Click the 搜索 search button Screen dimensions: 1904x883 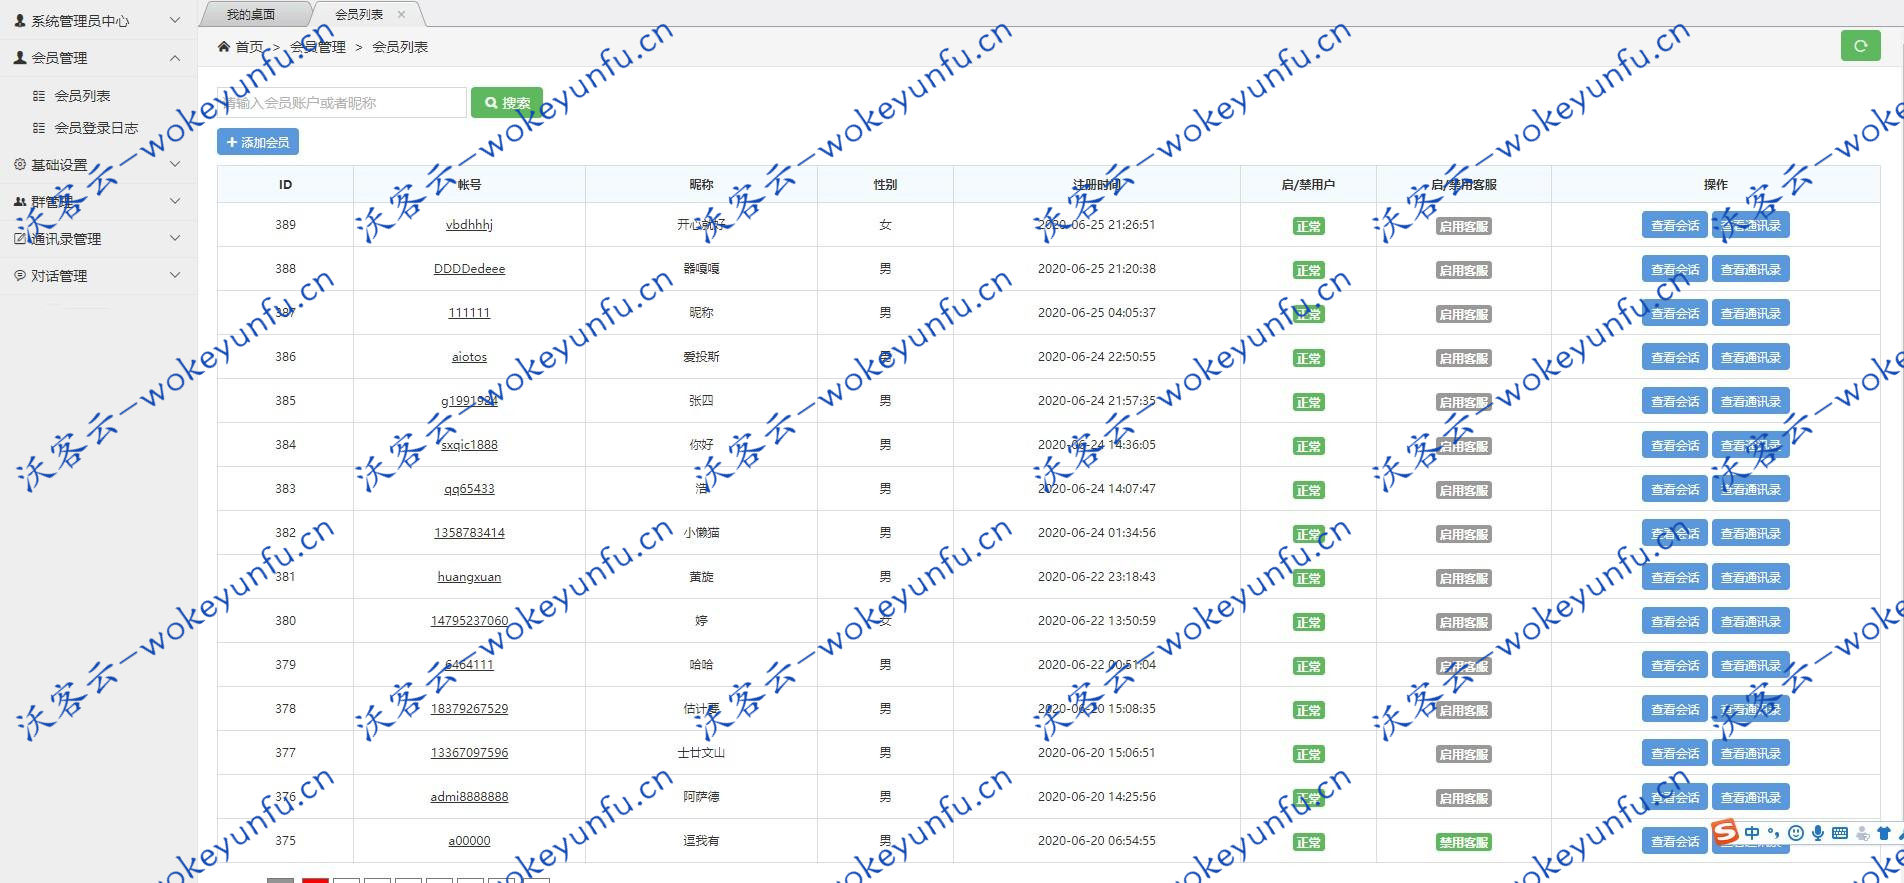(507, 102)
